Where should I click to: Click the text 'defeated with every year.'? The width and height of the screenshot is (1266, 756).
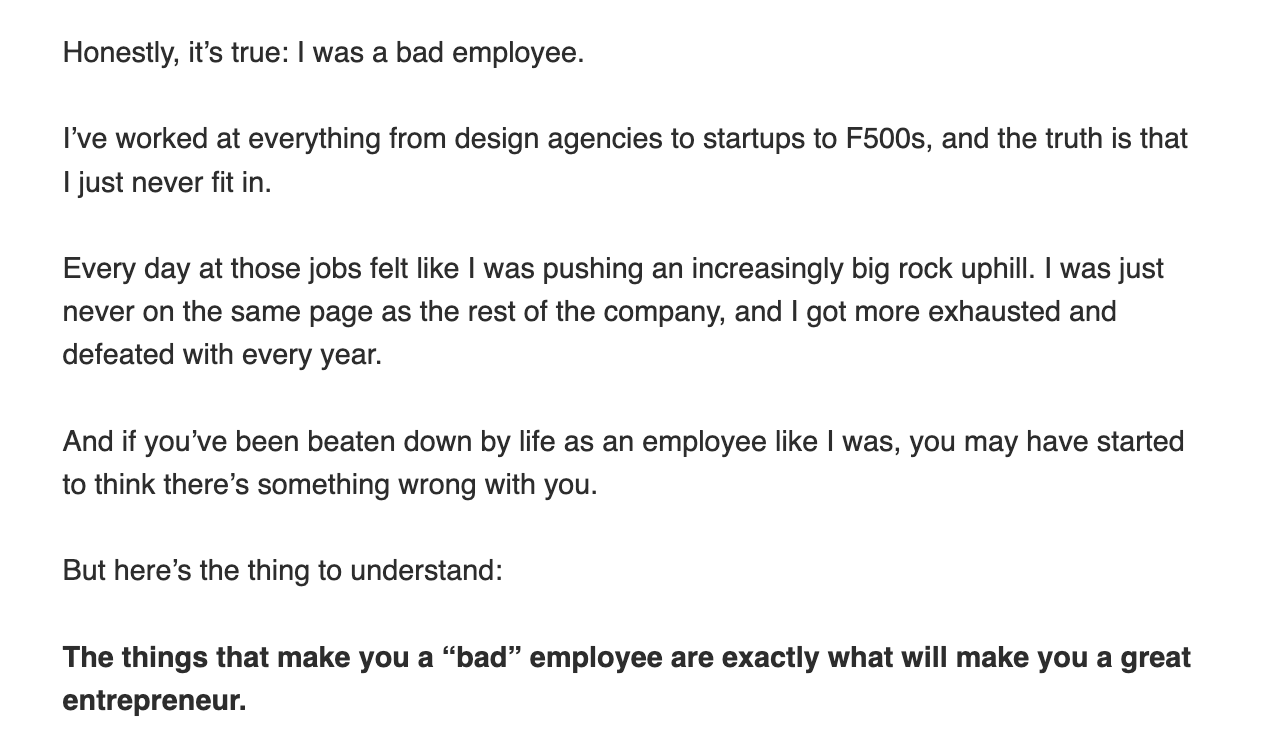[x=222, y=355]
